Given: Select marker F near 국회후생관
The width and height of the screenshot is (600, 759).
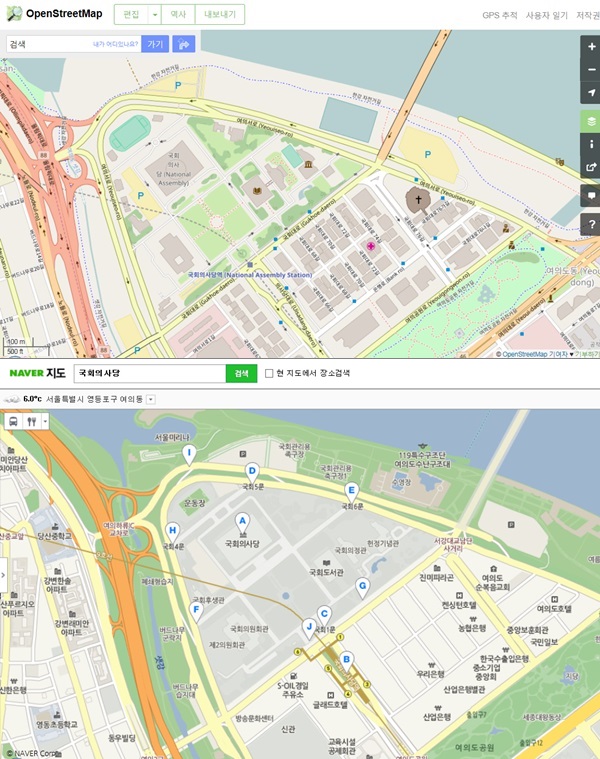Looking at the screenshot, I should pos(195,613).
